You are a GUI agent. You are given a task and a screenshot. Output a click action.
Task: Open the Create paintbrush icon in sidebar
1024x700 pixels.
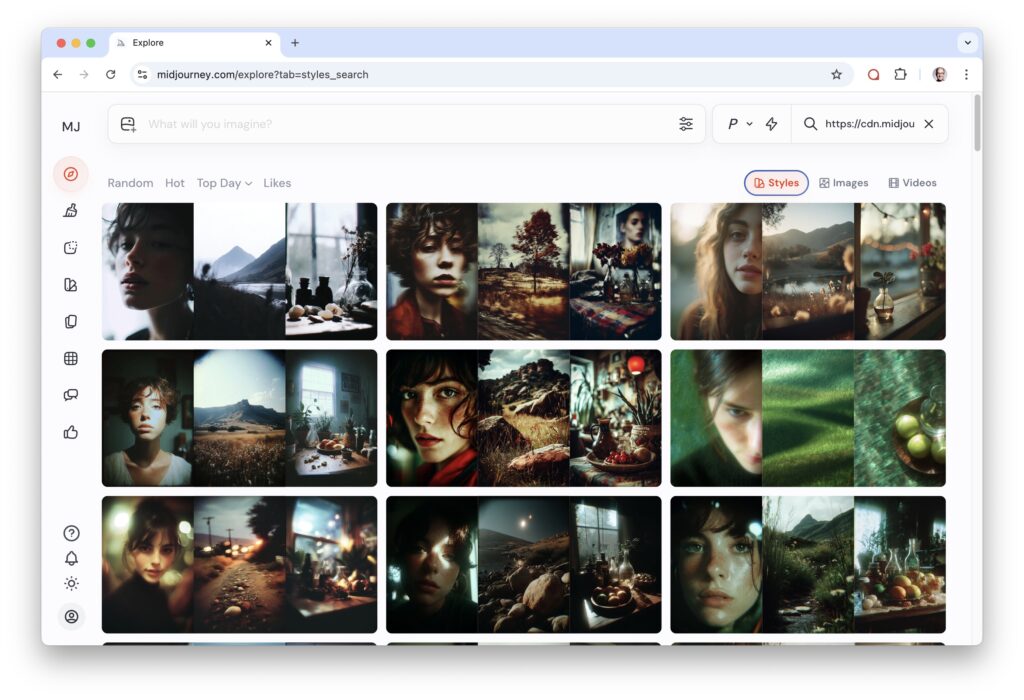coord(70,210)
